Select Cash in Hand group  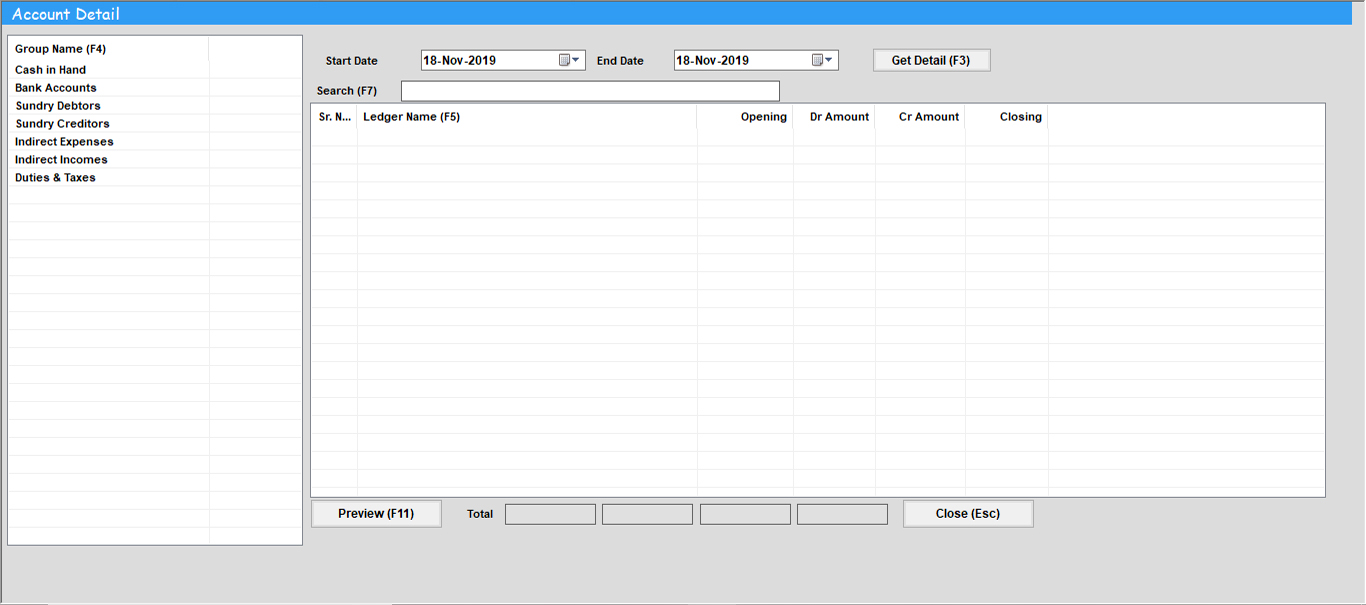(x=51, y=70)
